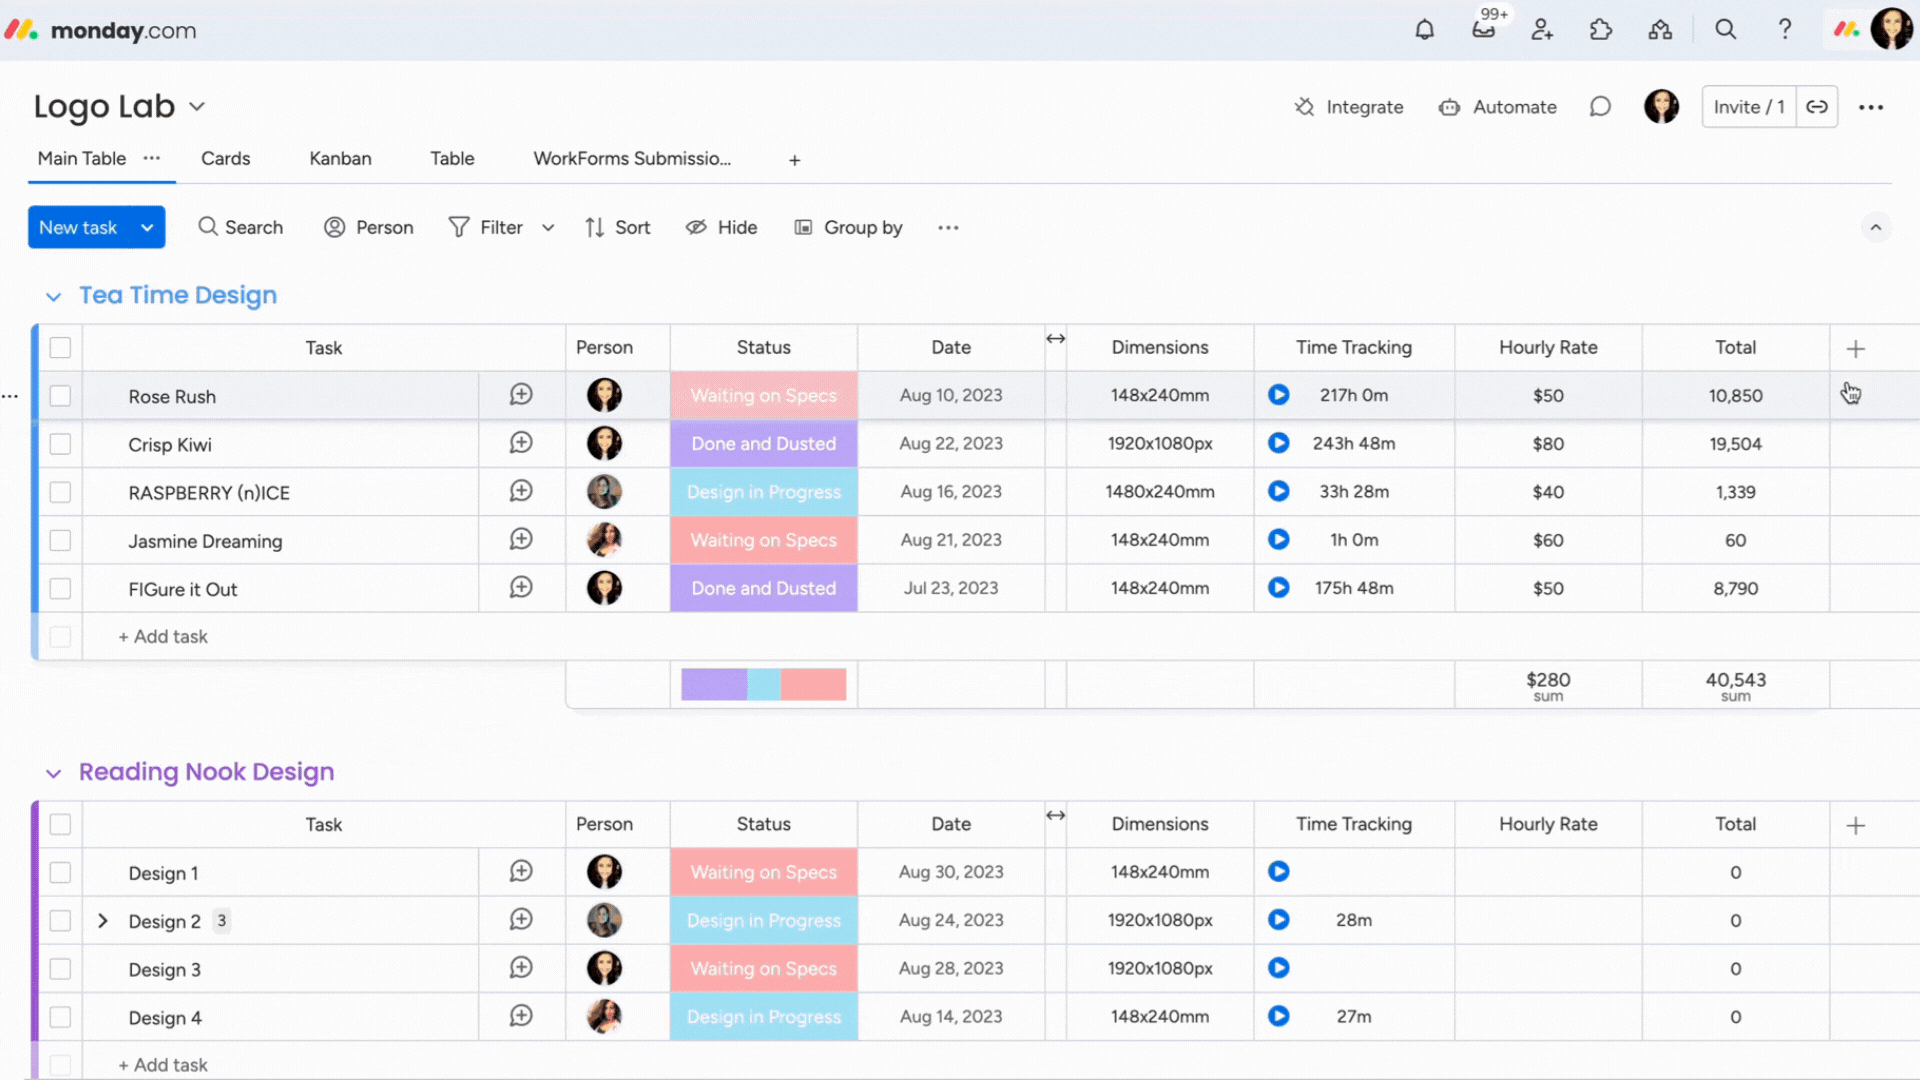
Task: Click + Add task in Tea Time Design
Action: (x=163, y=637)
